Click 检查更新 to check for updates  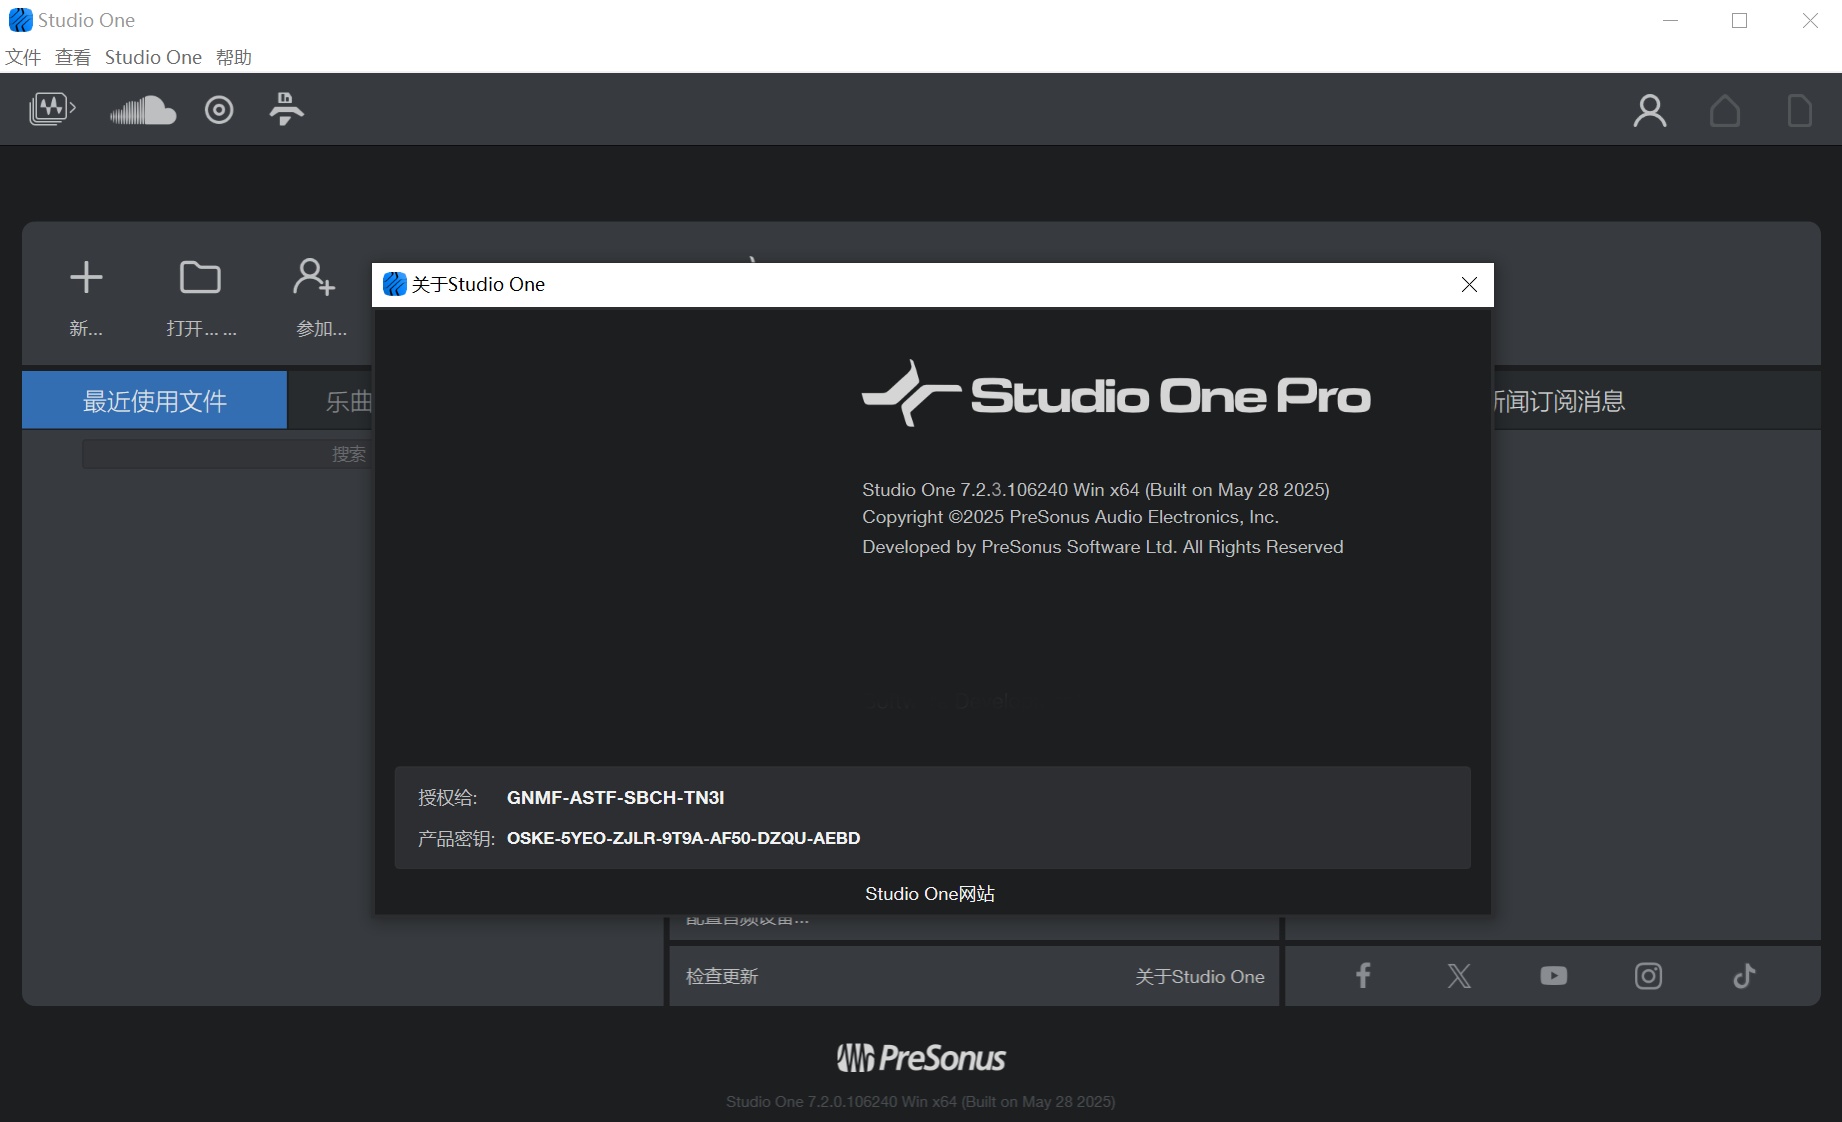[722, 977]
